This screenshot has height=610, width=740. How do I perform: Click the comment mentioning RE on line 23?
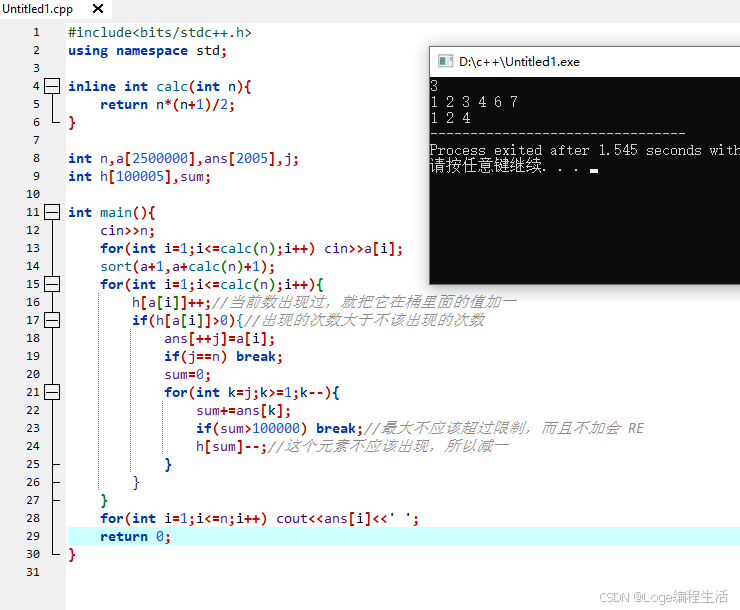(x=504, y=428)
